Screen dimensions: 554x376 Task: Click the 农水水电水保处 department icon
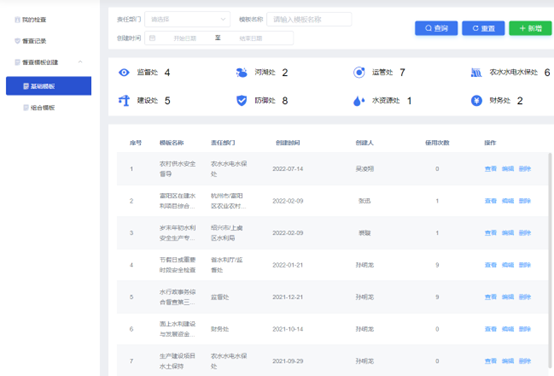pos(476,72)
